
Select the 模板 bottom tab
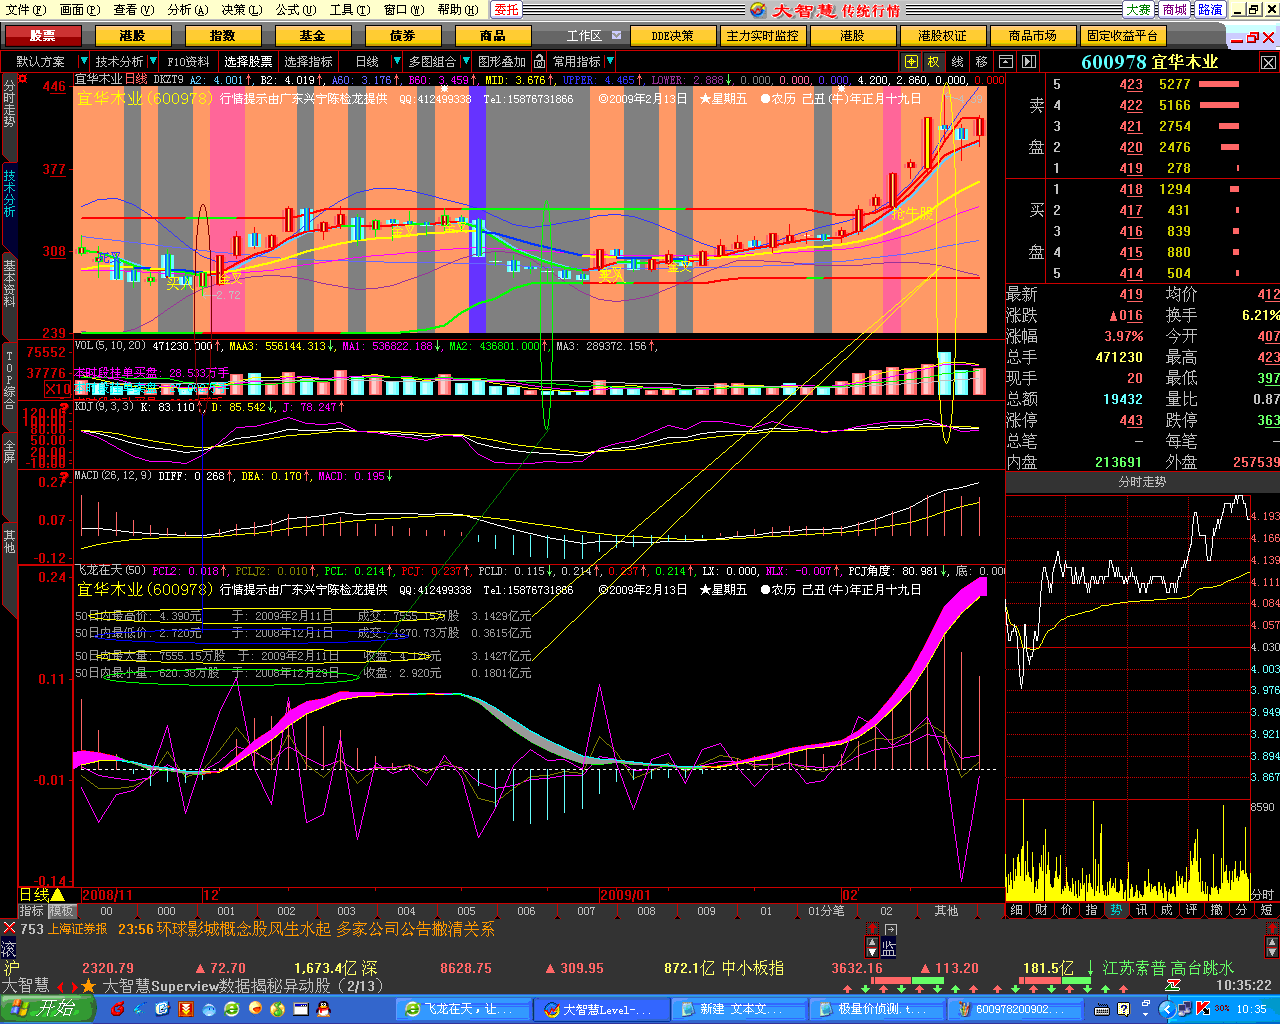(61, 911)
